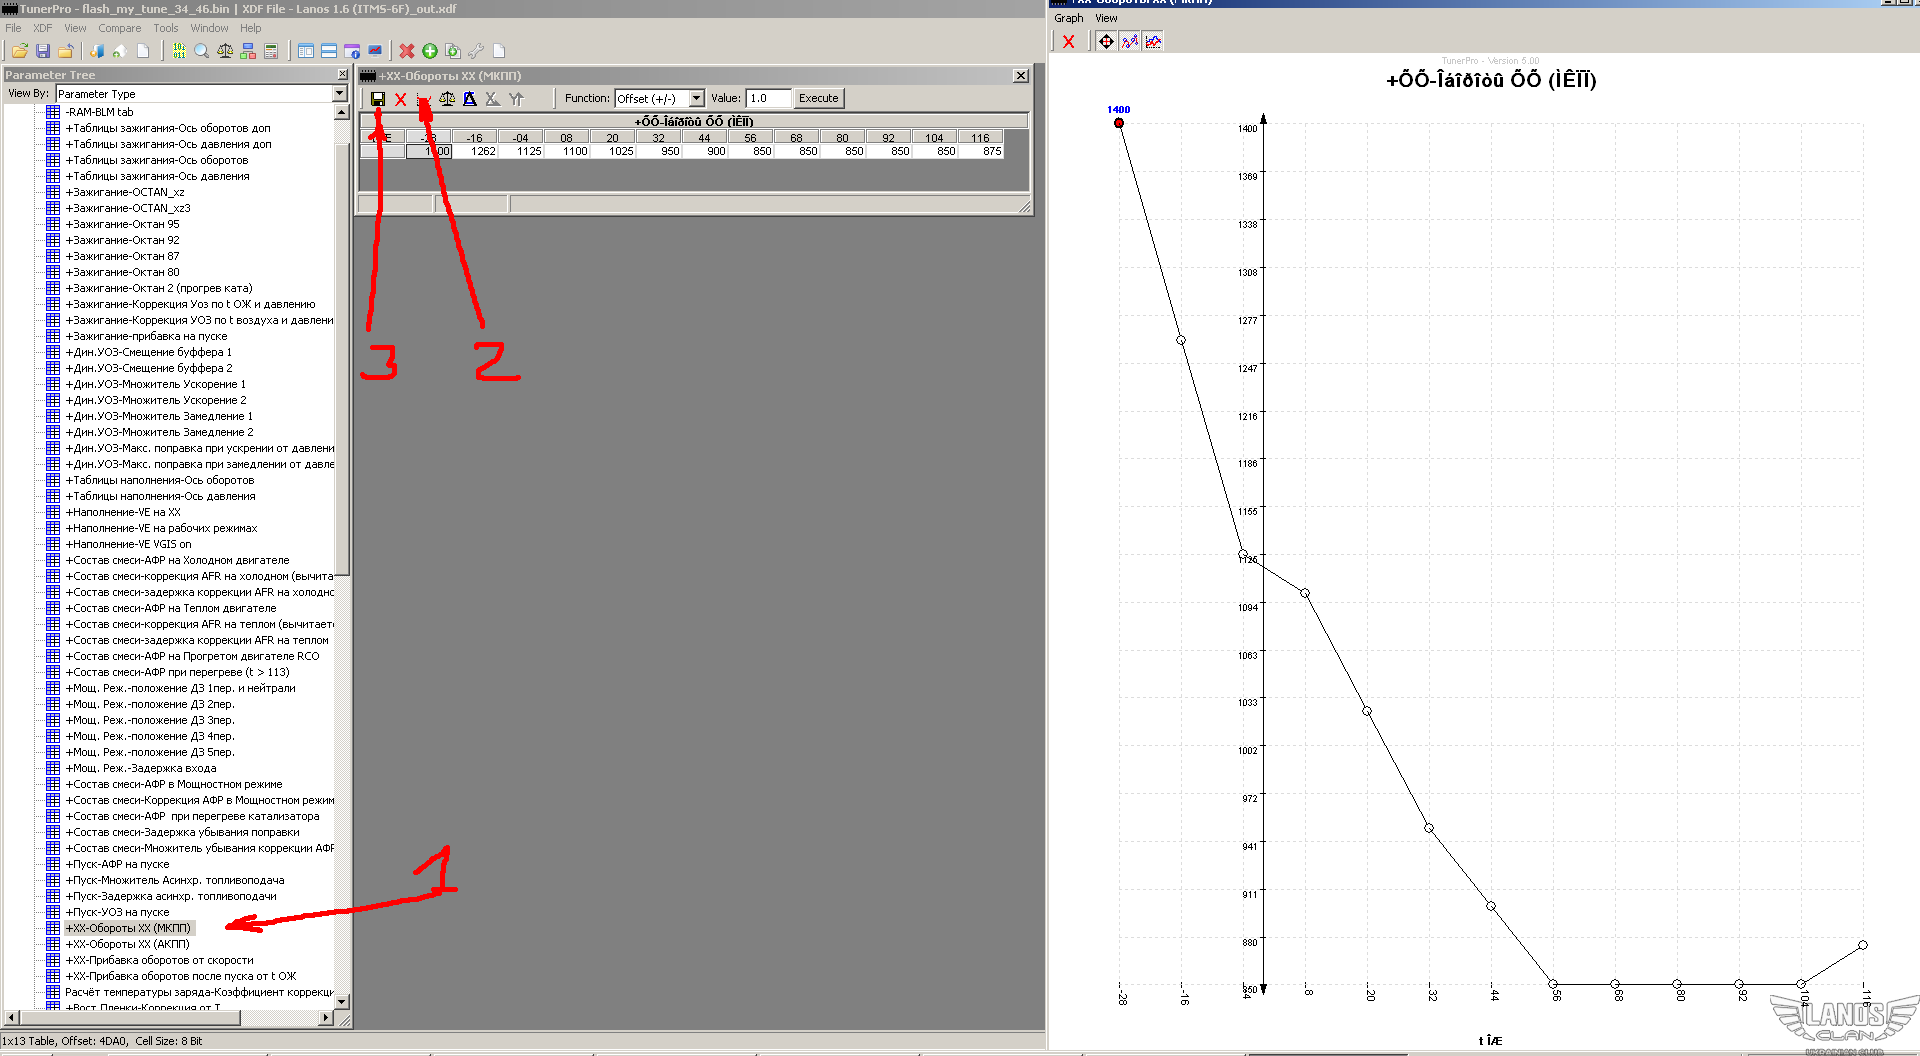Toggle the data point markers graph button

[x=1130, y=41]
